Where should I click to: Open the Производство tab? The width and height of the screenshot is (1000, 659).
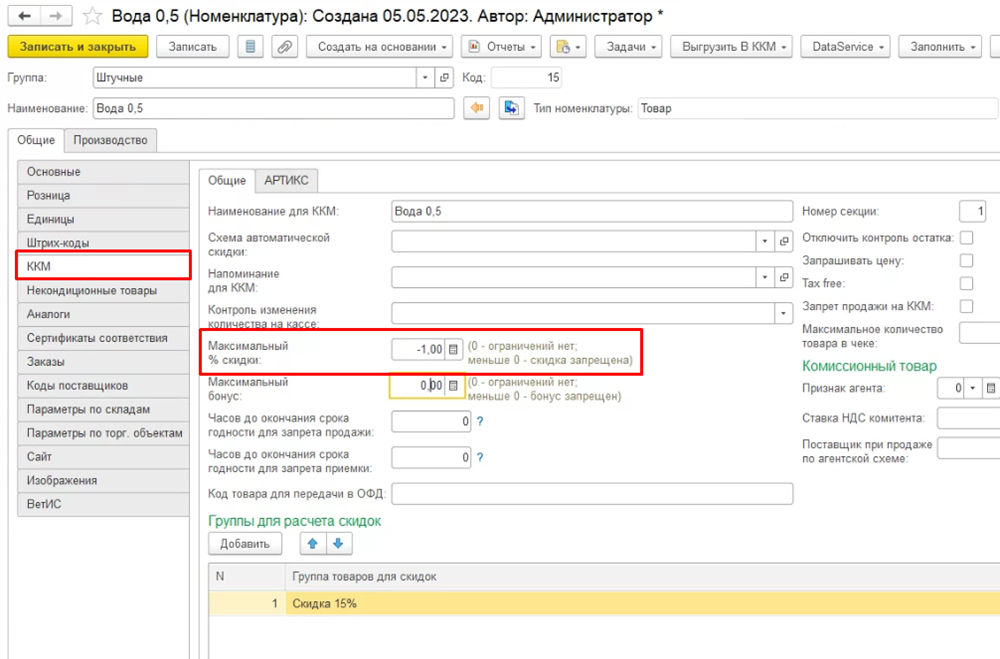pos(110,140)
